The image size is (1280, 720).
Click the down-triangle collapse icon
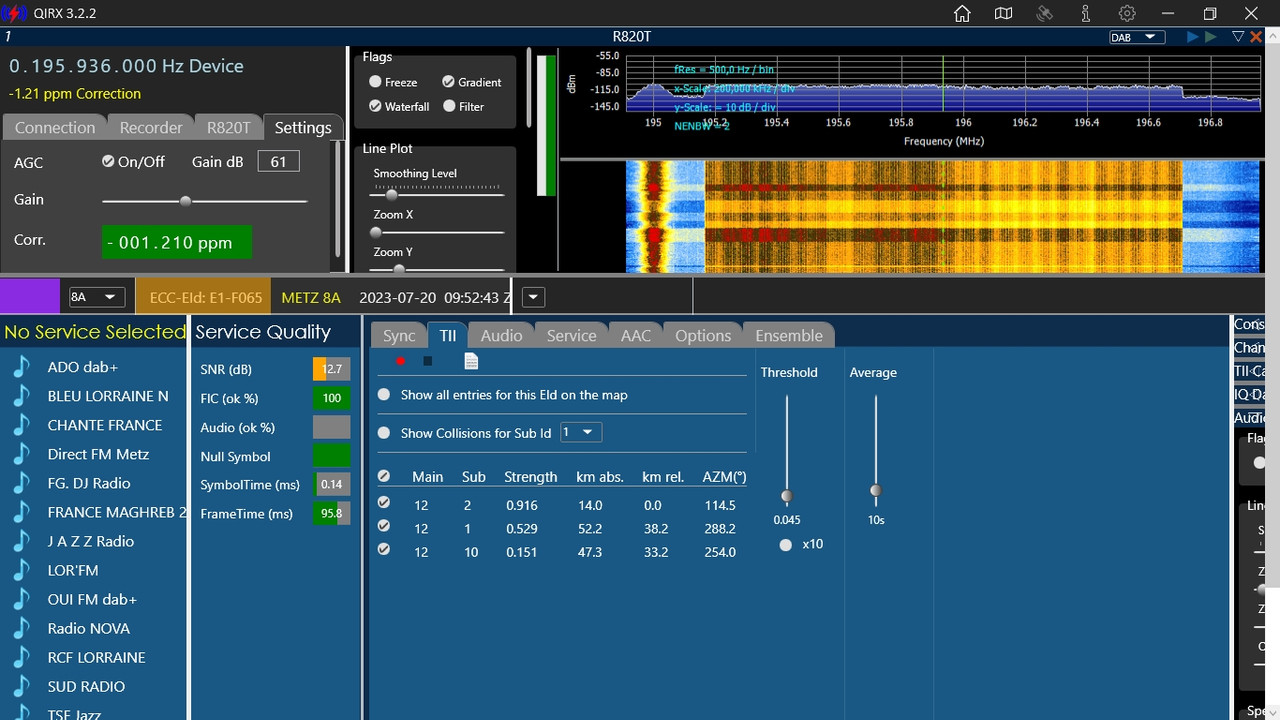pos(1238,37)
